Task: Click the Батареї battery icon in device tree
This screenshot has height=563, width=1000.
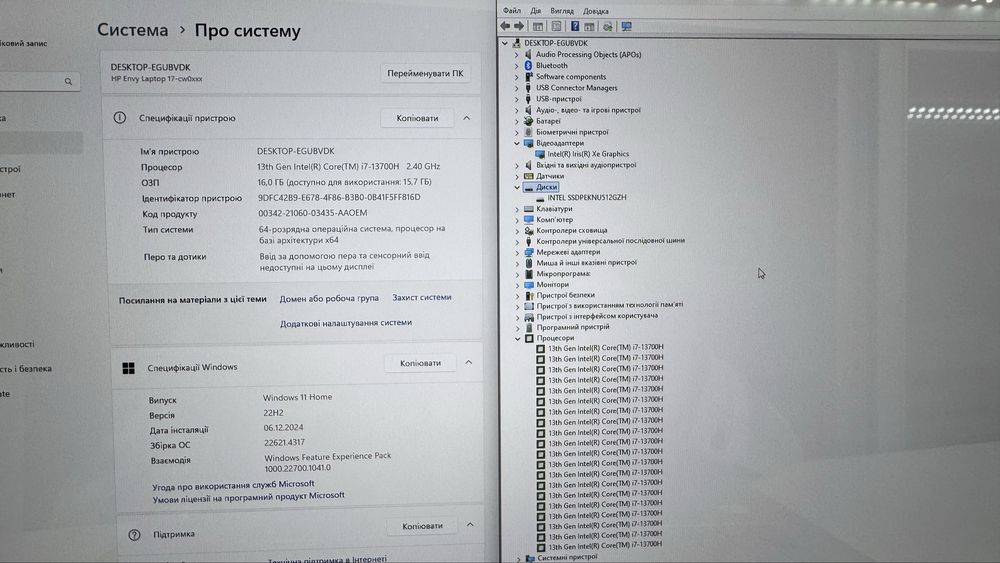Action: [528, 121]
